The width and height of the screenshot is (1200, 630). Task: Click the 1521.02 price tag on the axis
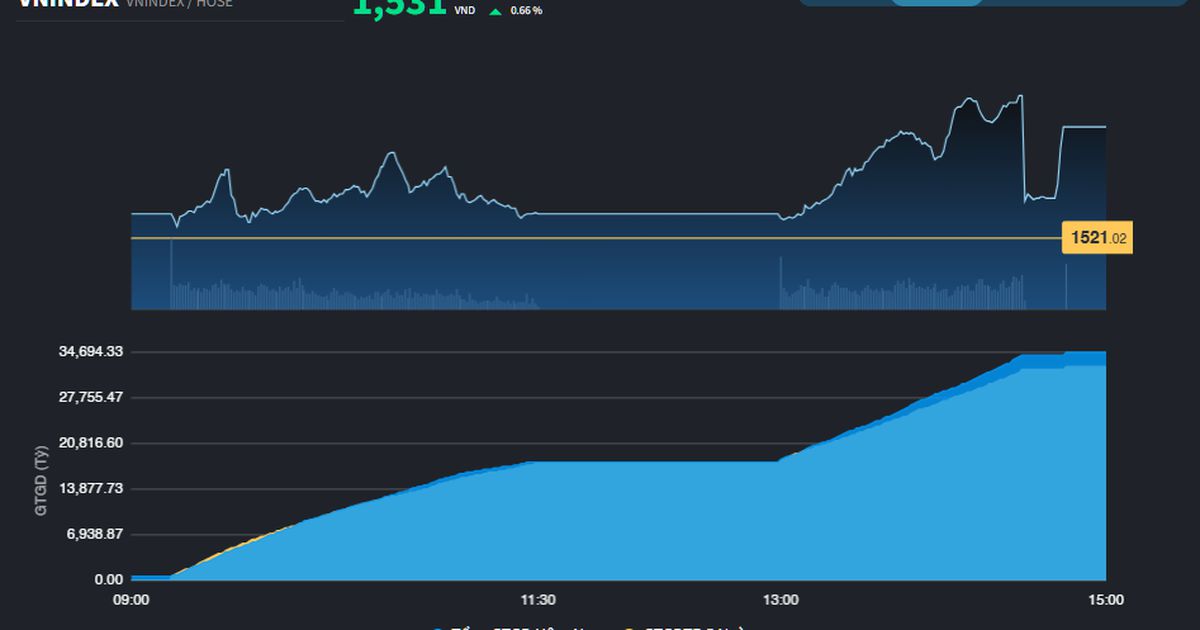1096,239
